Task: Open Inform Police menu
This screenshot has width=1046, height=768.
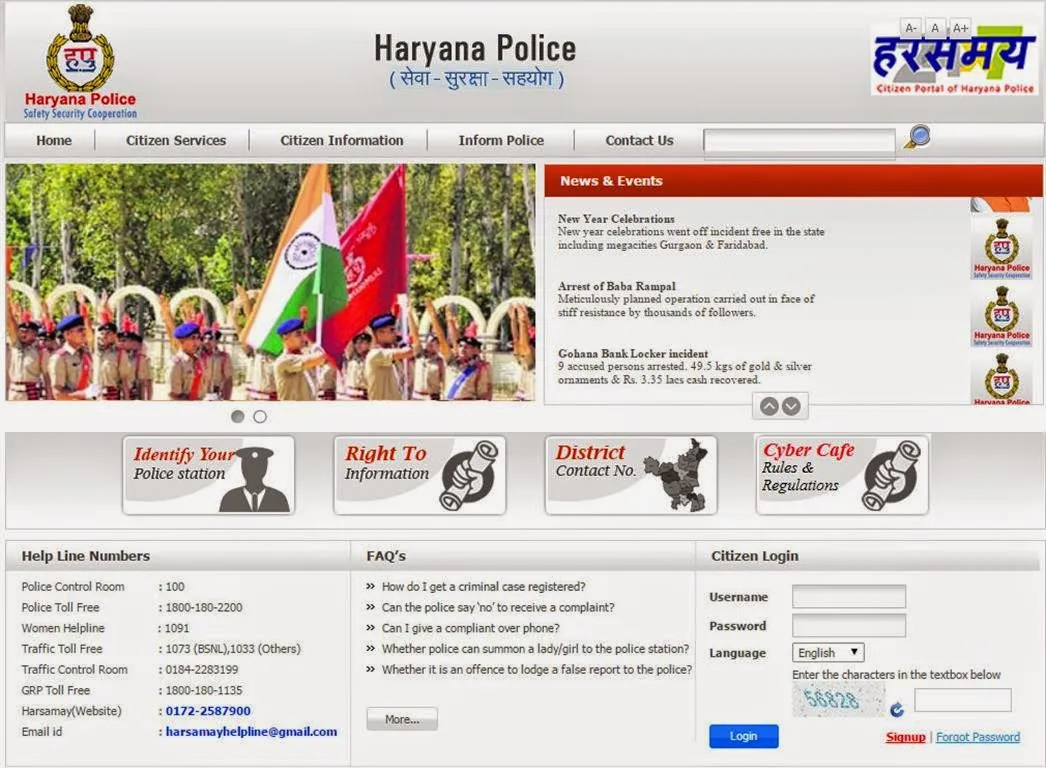Action: (501, 141)
